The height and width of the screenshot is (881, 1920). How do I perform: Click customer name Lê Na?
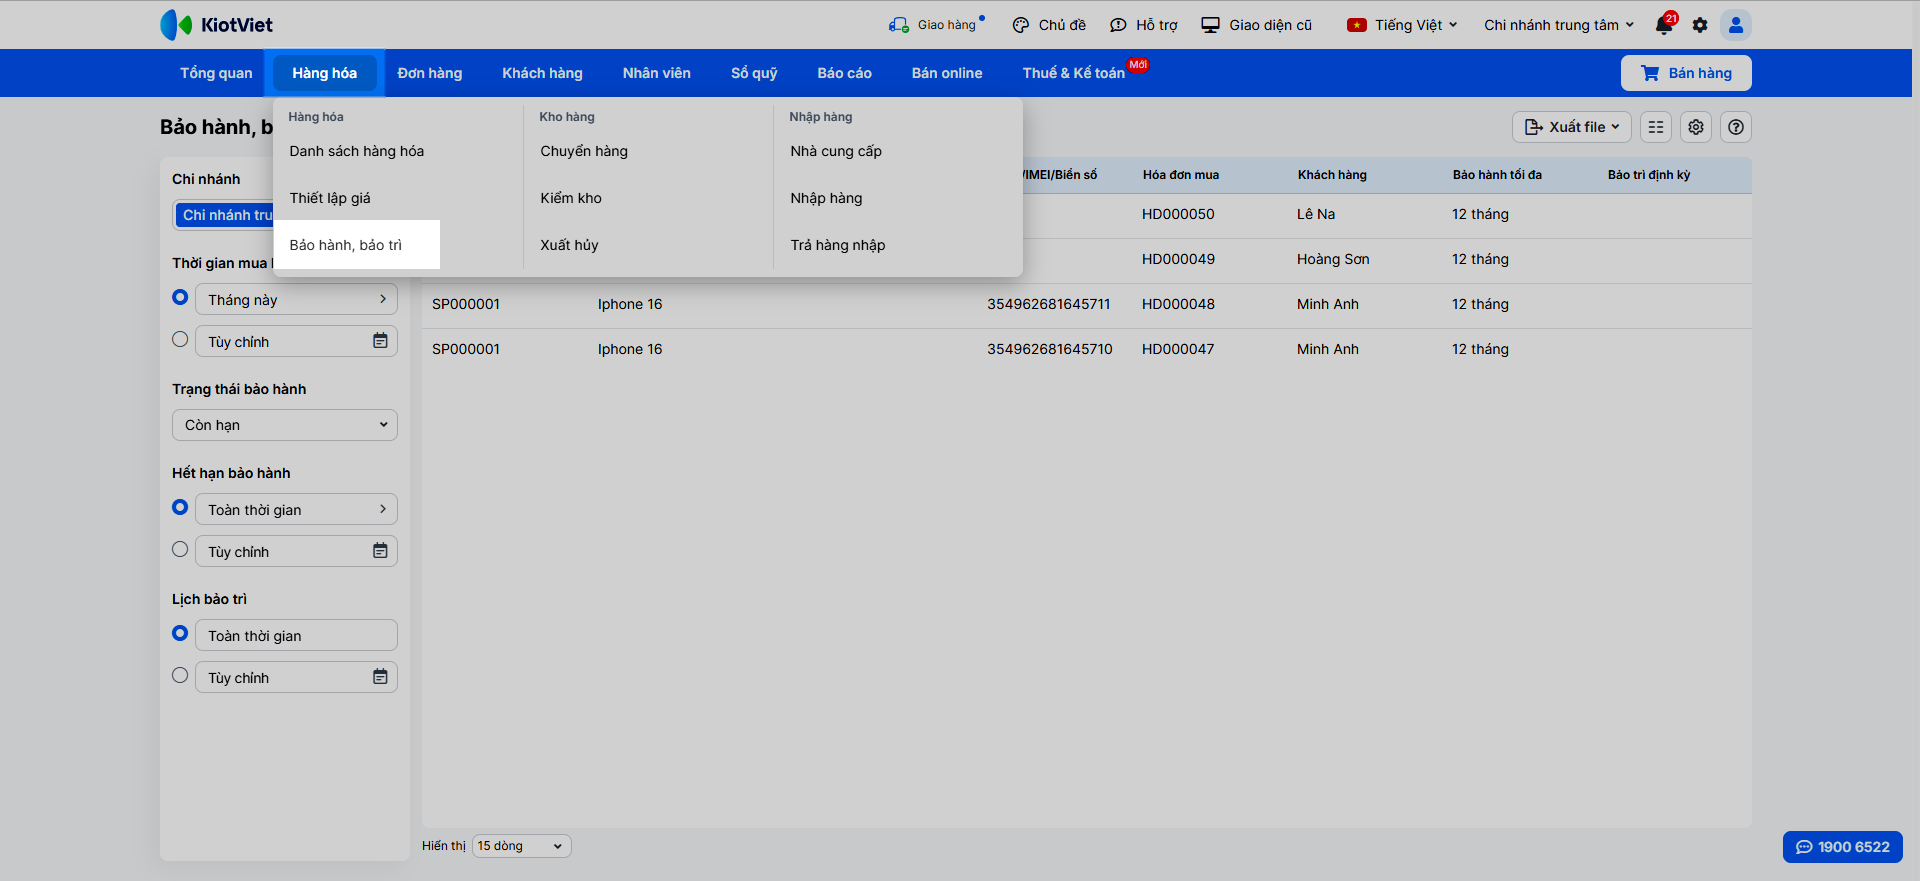pos(1316,214)
